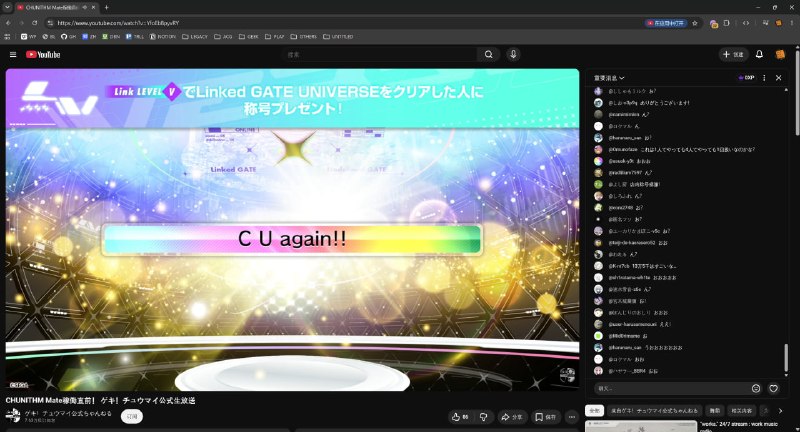800x432 pixels.
Task: Open YouTube account avatar menu
Action: pyautogui.click(x=780, y=54)
